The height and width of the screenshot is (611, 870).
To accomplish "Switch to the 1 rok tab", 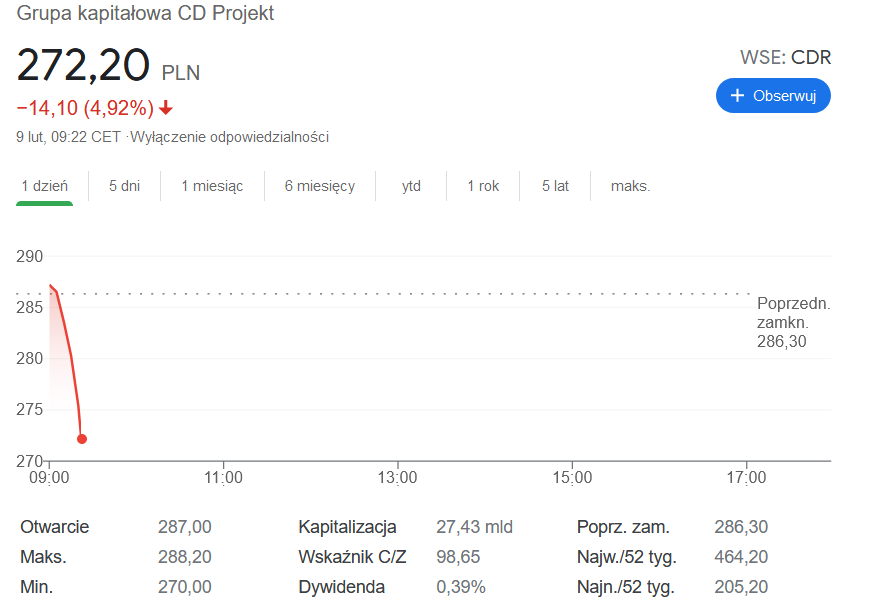I will tap(483, 186).
